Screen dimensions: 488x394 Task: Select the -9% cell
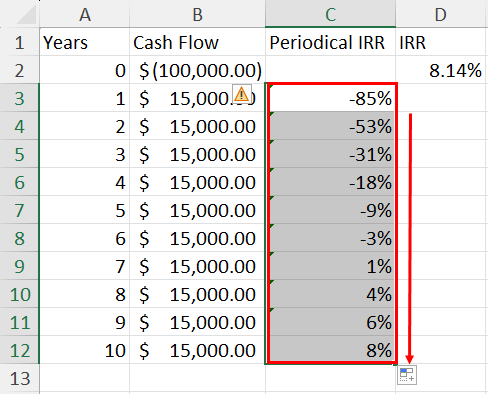pyautogui.click(x=330, y=210)
